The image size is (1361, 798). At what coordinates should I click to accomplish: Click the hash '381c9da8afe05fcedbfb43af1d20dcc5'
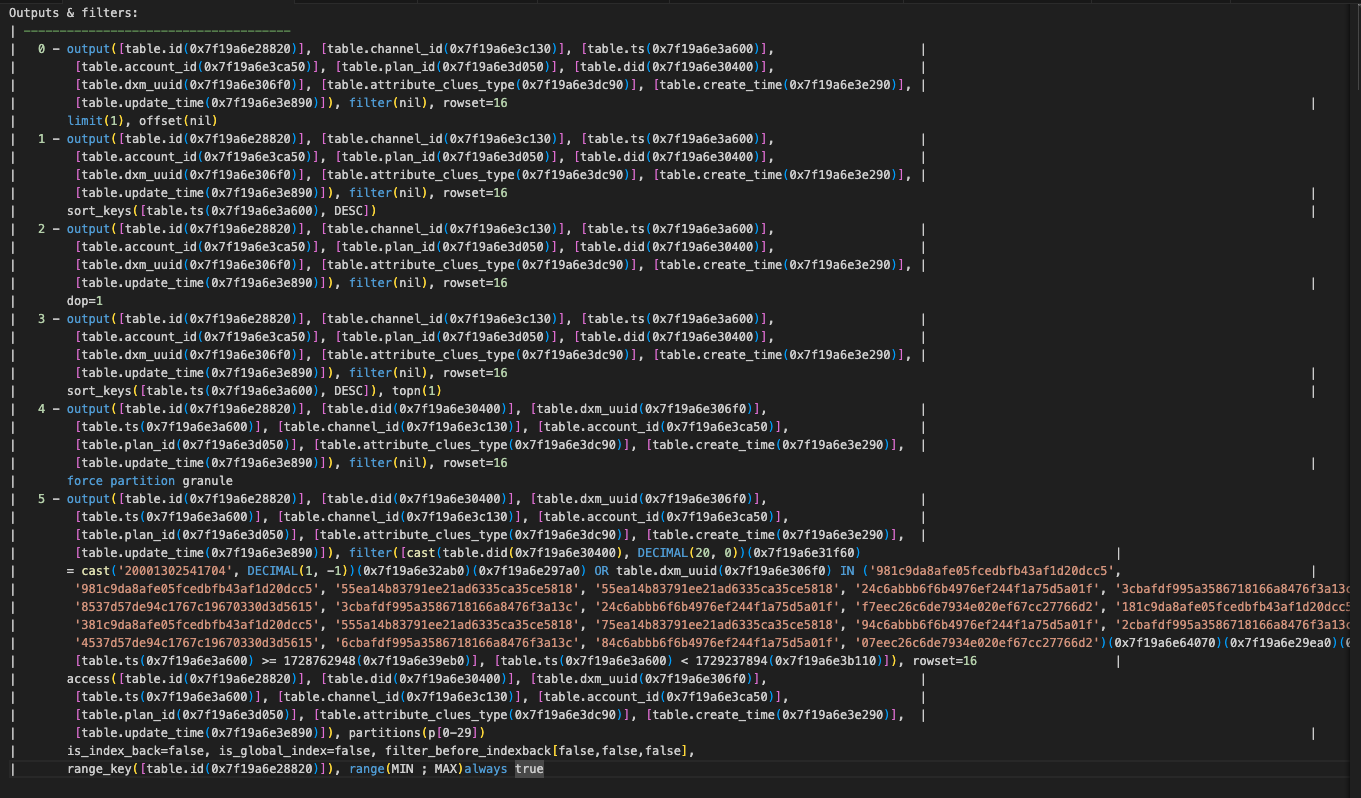click(197, 624)
